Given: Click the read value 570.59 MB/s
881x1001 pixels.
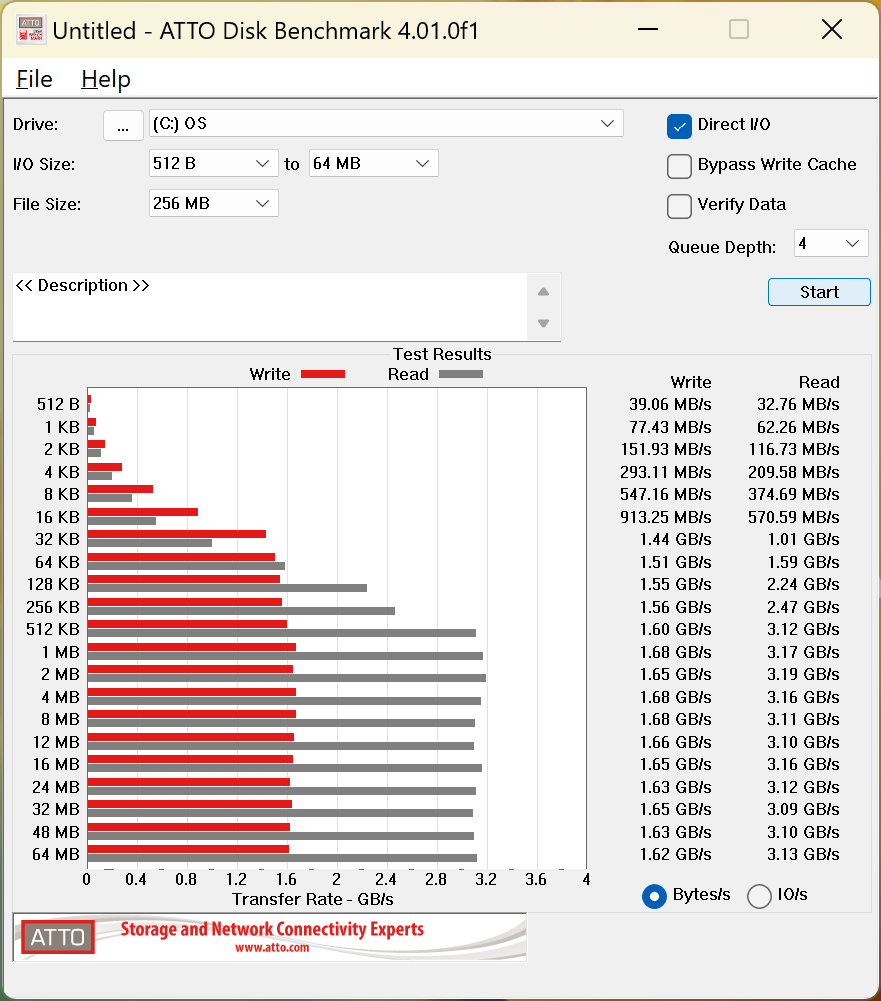Looking at the screenshot, I should coord(794,517).
